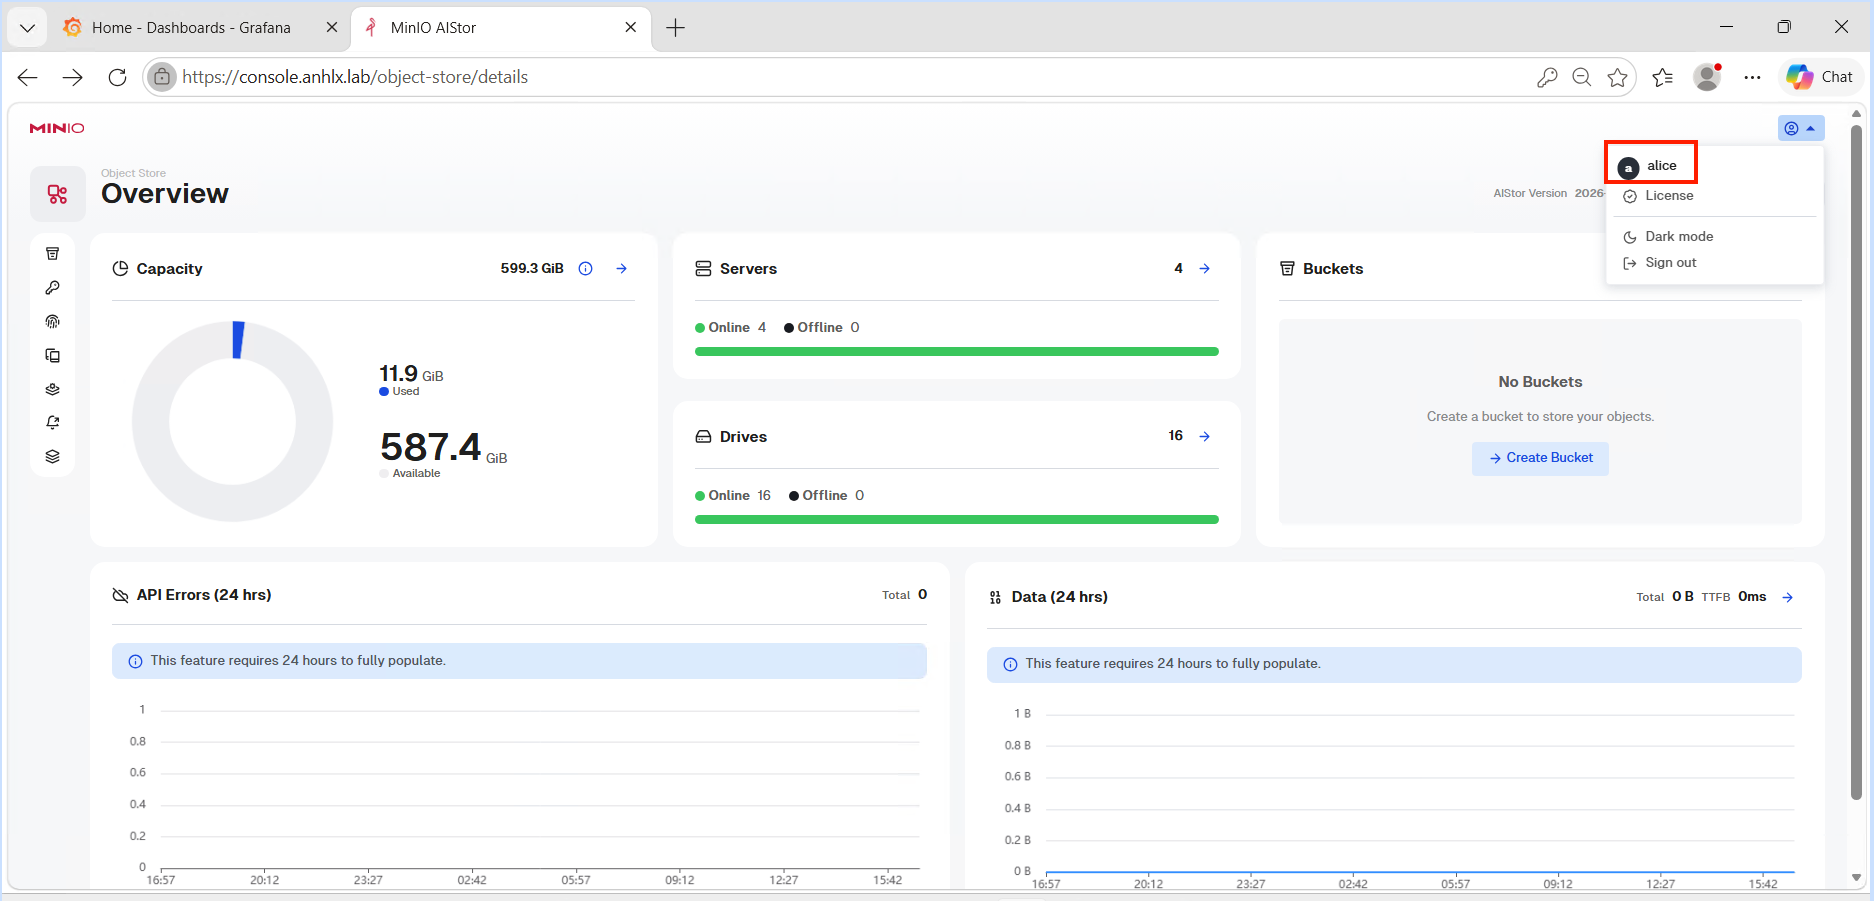
Task: Enable Dark mode from the user menu
Action: tap(1668, 237)
